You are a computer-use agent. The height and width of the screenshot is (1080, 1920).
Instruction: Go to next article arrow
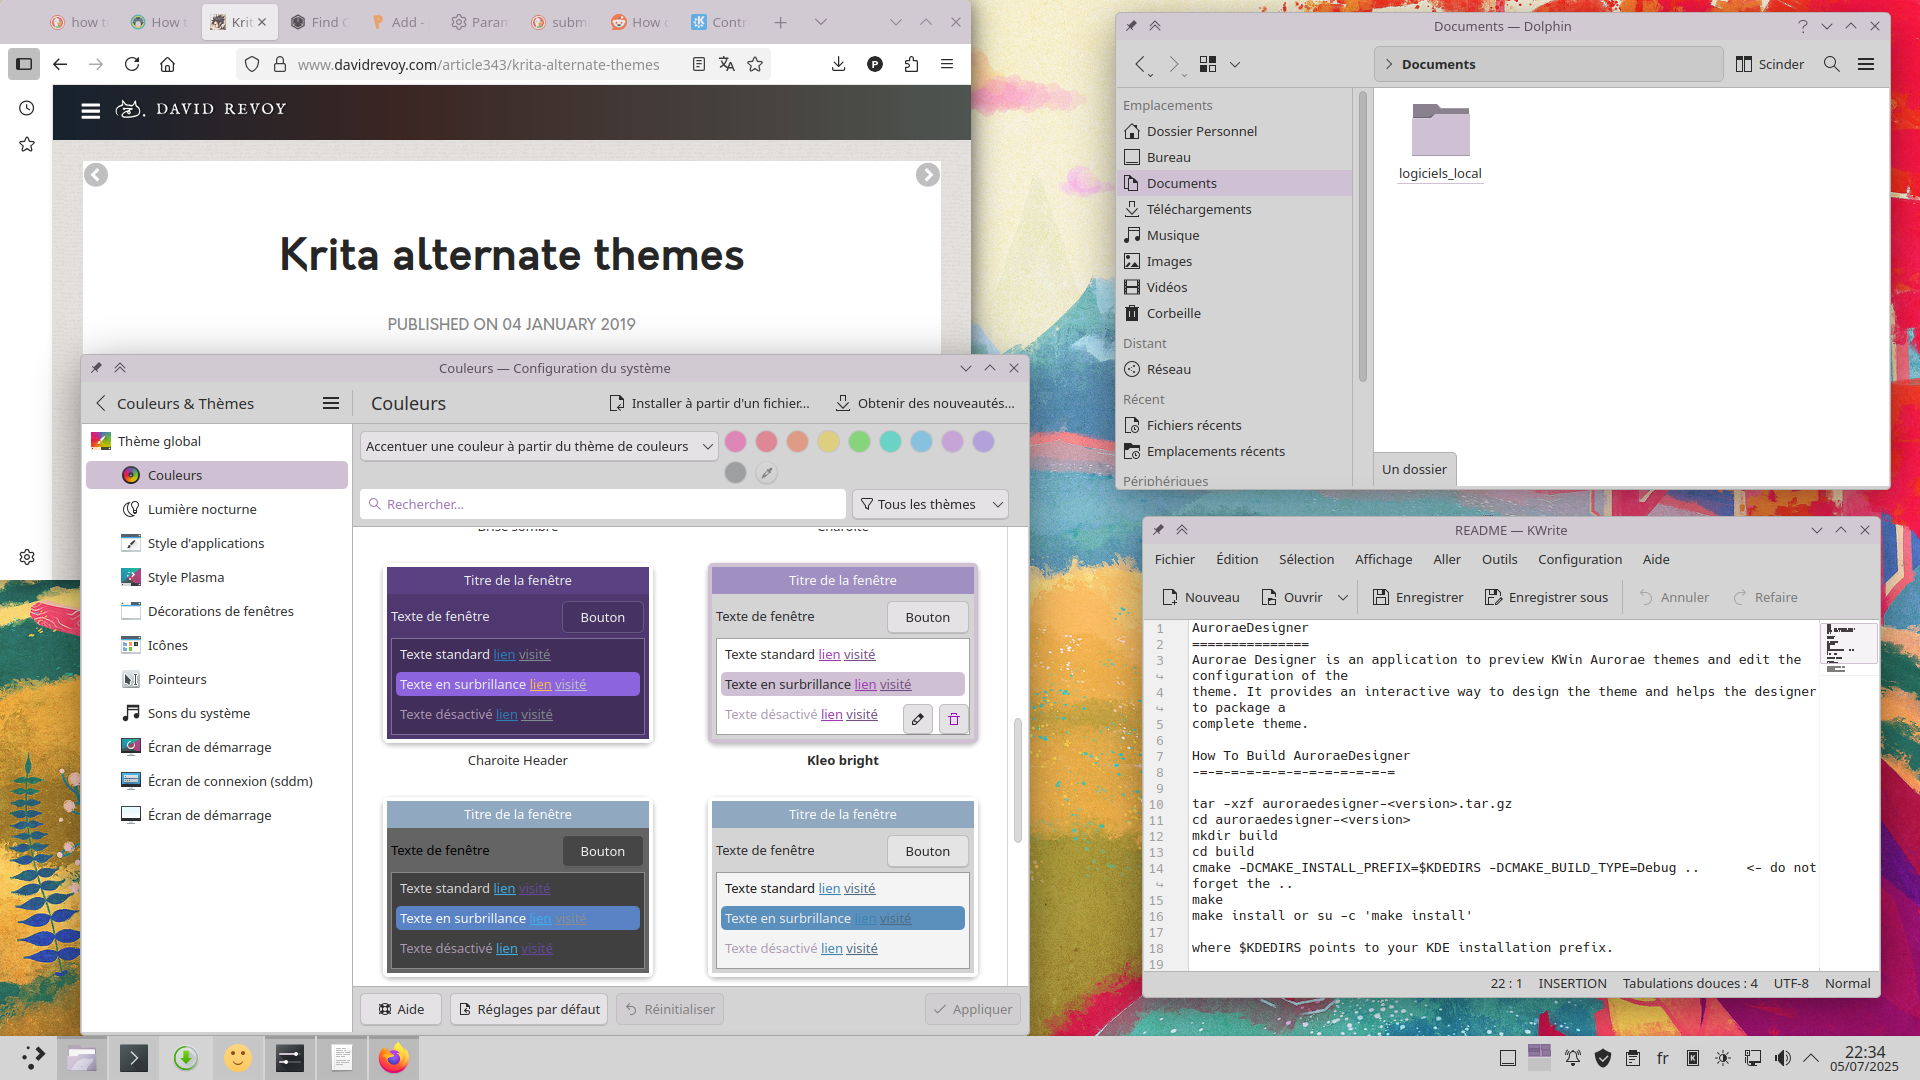click(x=927, y=175)
